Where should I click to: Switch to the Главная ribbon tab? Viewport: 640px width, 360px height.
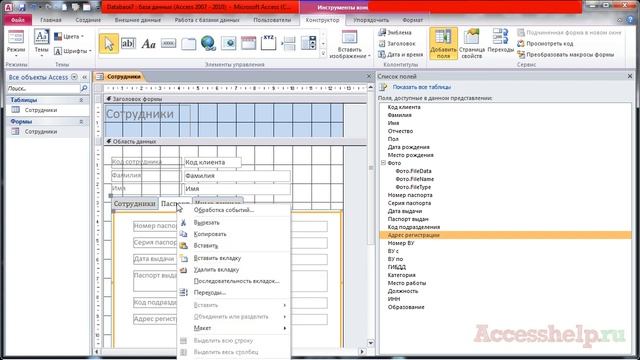tap(51, 20)
